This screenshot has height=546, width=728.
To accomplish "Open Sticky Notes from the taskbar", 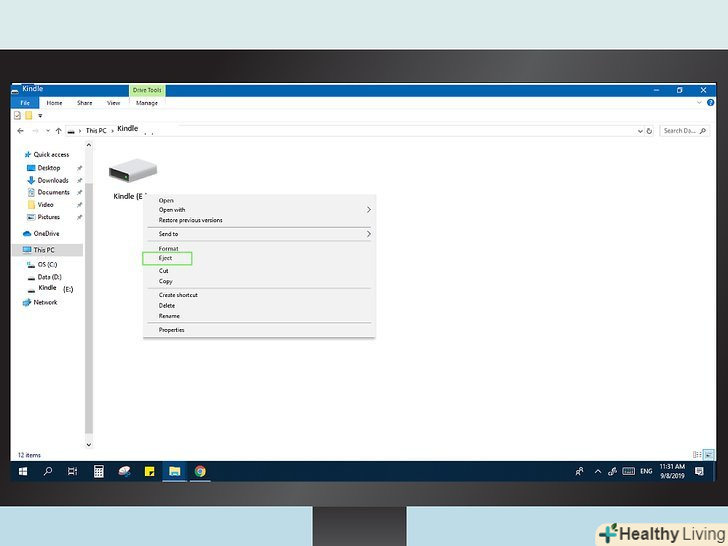I will (x=150, y=471).
